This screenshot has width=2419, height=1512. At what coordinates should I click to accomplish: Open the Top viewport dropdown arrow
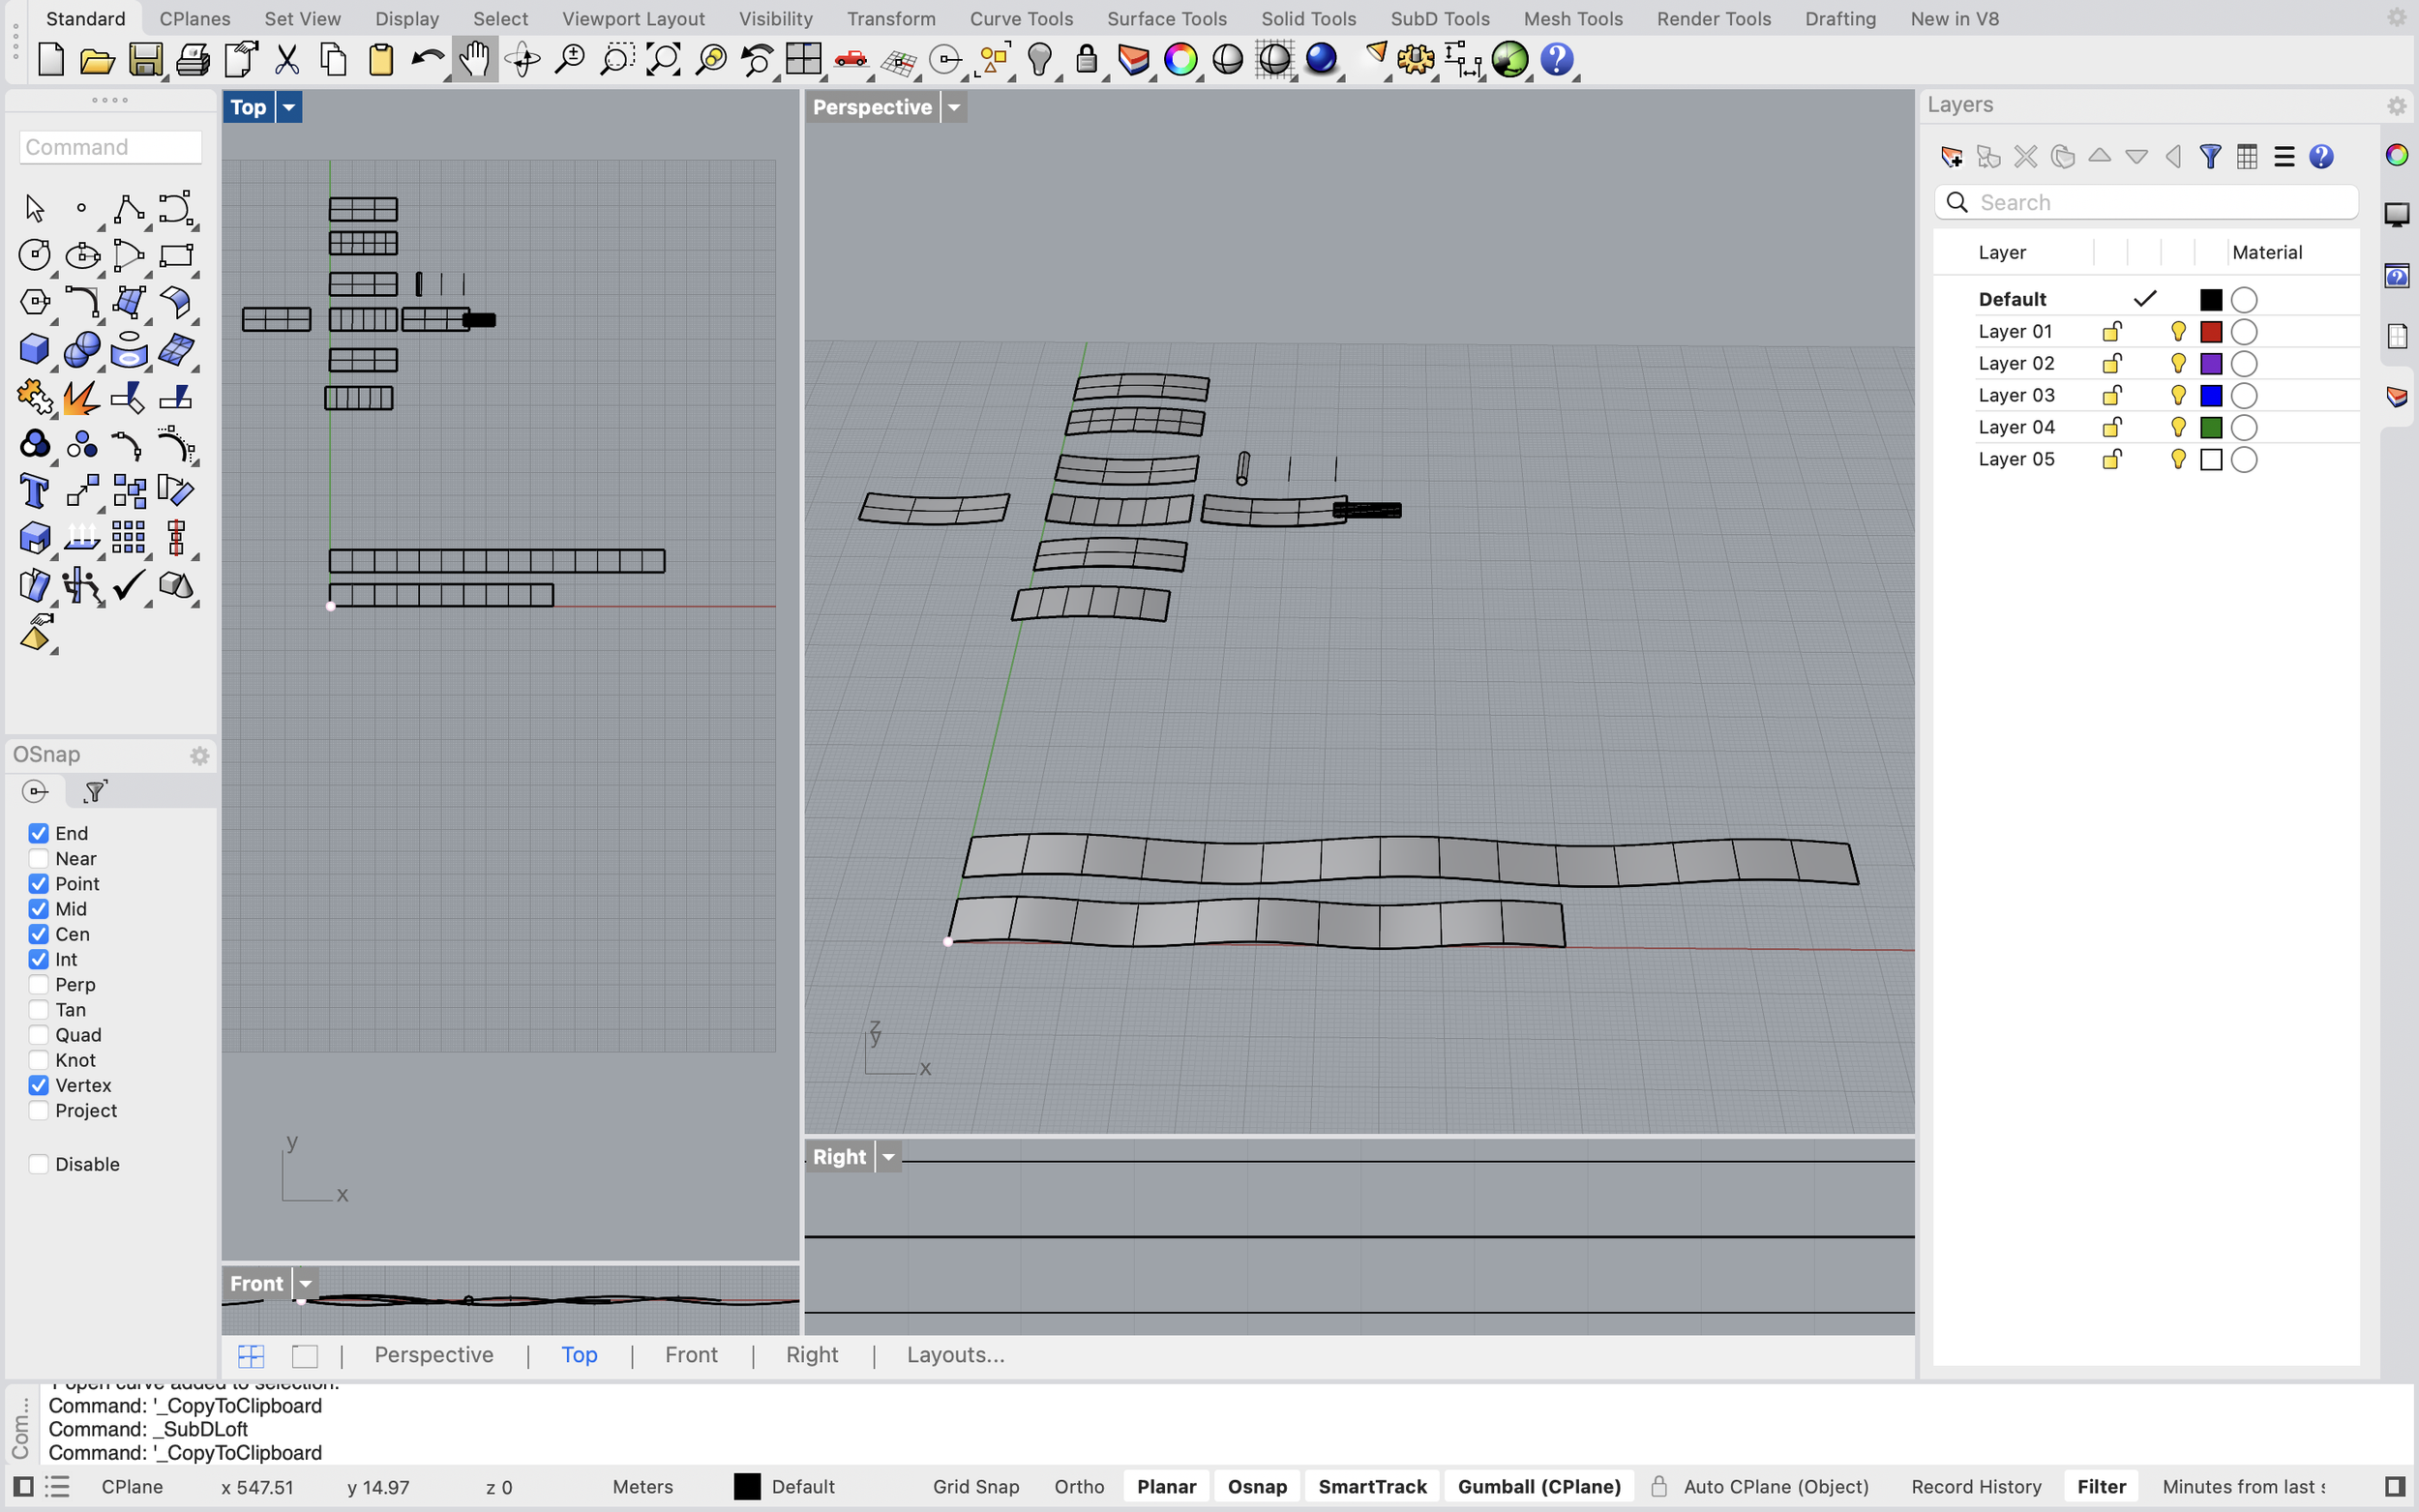point(288,106)
